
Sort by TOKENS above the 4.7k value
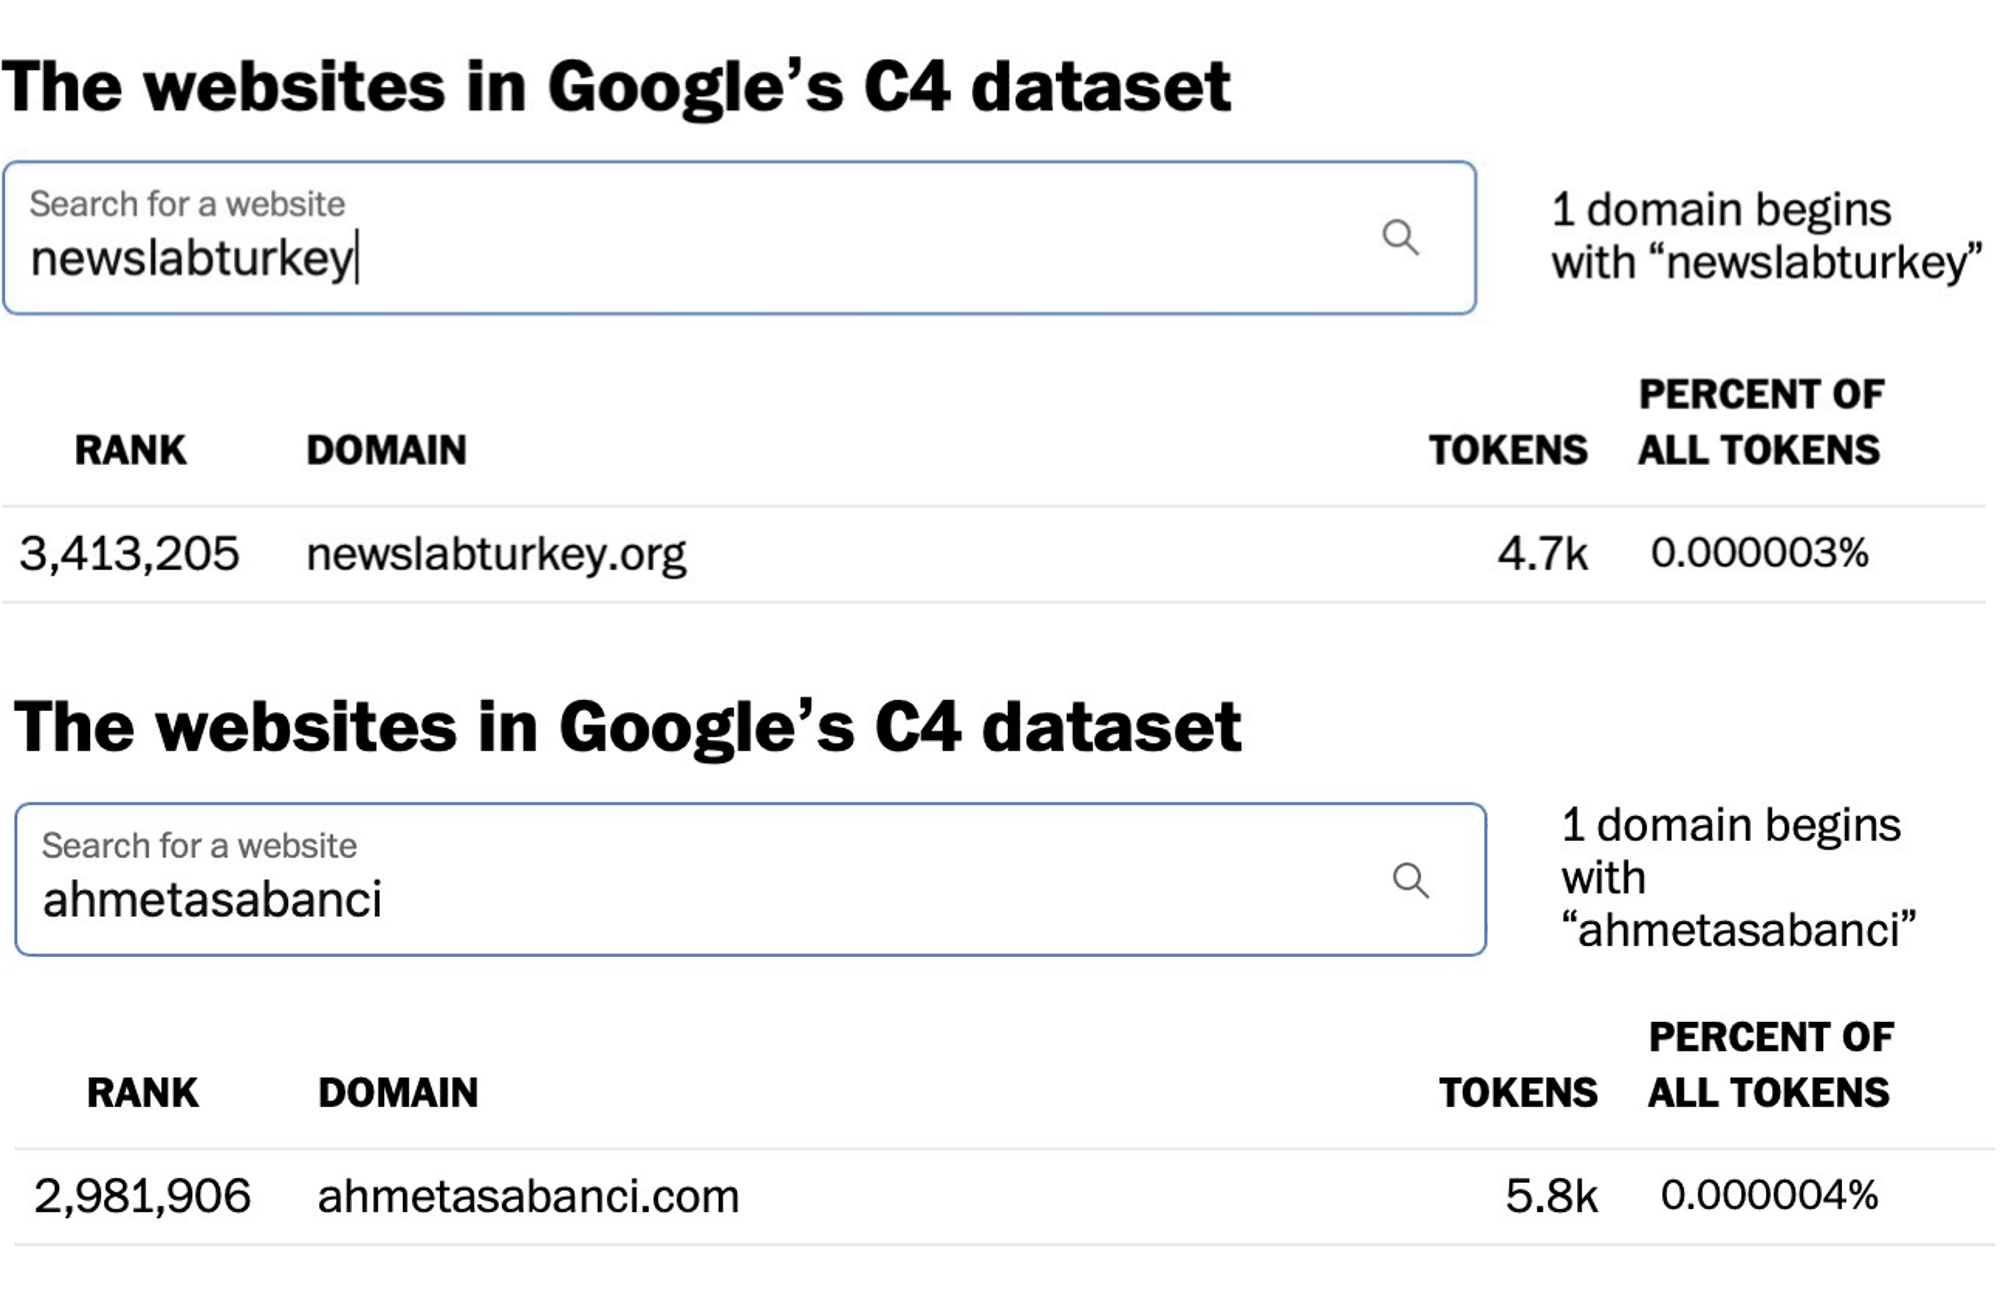point(1508,451)
